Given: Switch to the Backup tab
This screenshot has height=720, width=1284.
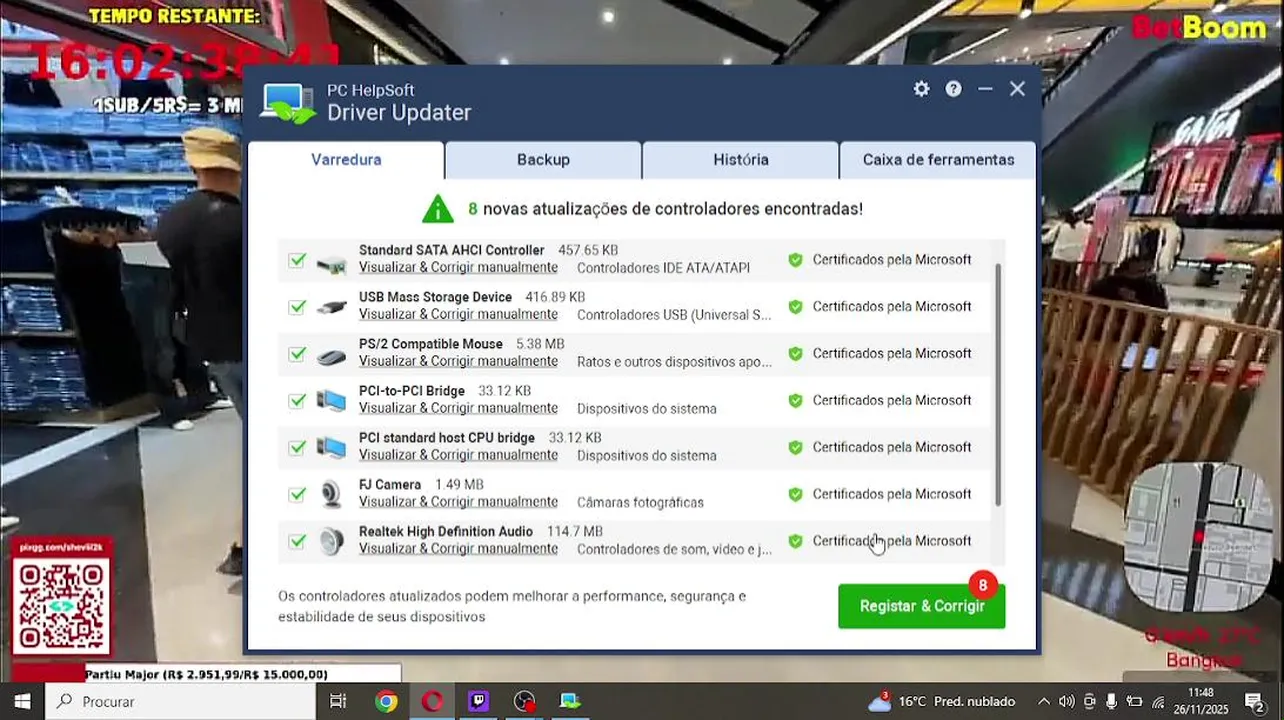Looking at the screenshot, I should pyautogui.click(x=543, y=160).
